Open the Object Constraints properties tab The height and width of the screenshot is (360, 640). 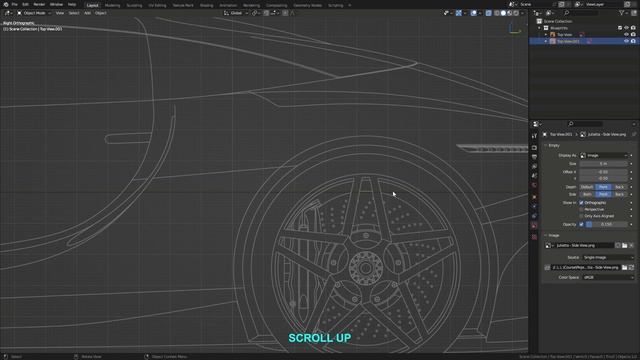(534, 216)
